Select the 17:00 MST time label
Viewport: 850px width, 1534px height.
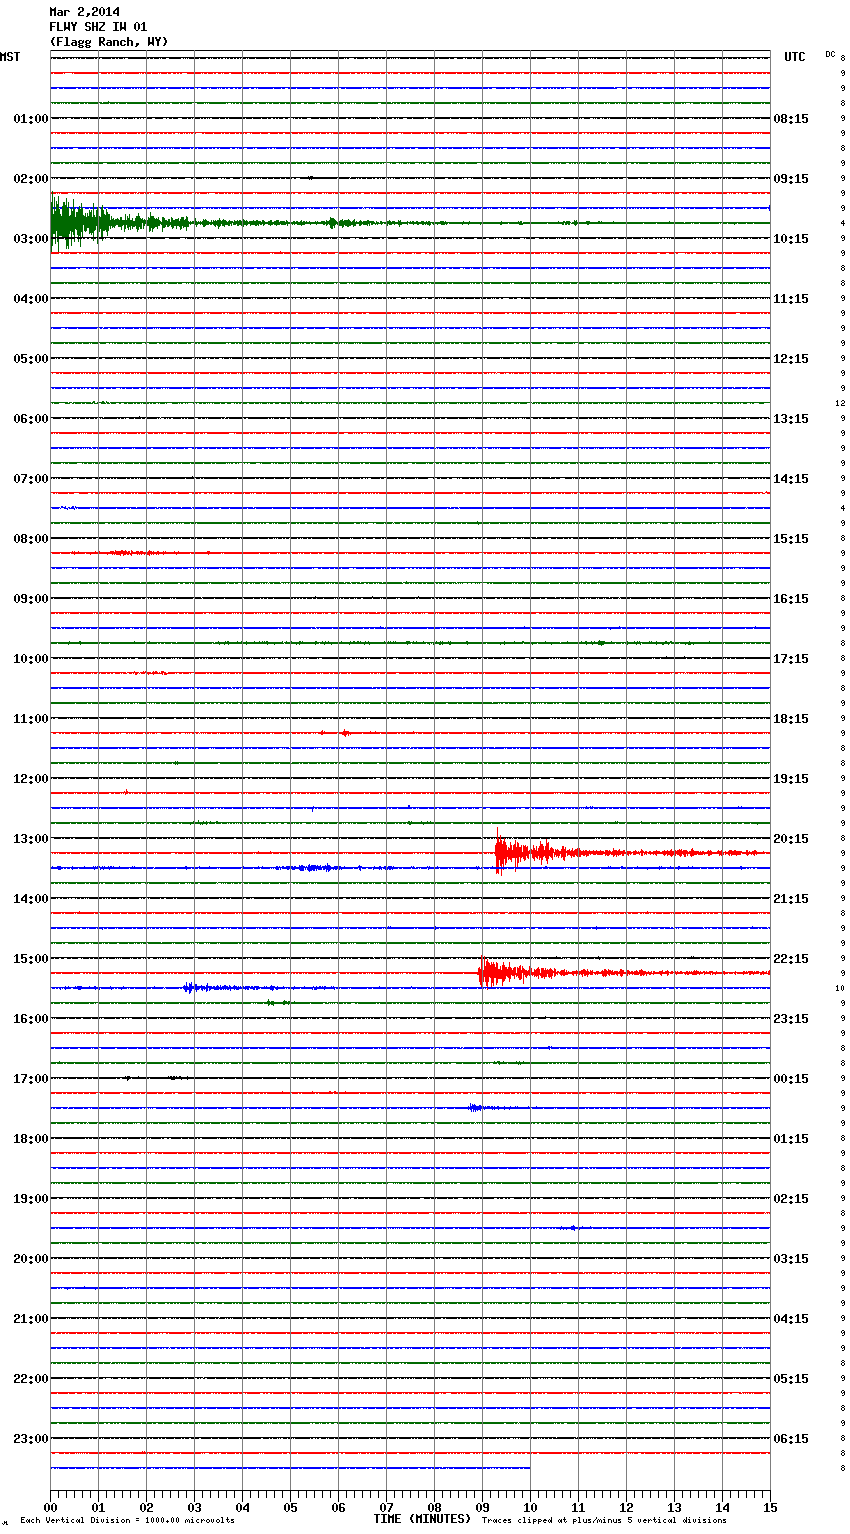click(x=31, y=1079)
